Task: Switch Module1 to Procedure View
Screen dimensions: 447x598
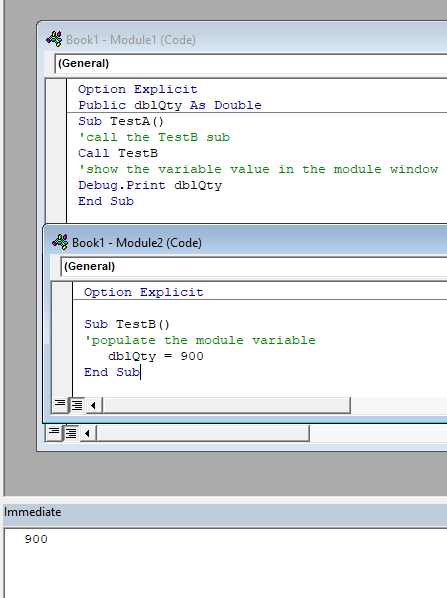Action: point(54,433)
